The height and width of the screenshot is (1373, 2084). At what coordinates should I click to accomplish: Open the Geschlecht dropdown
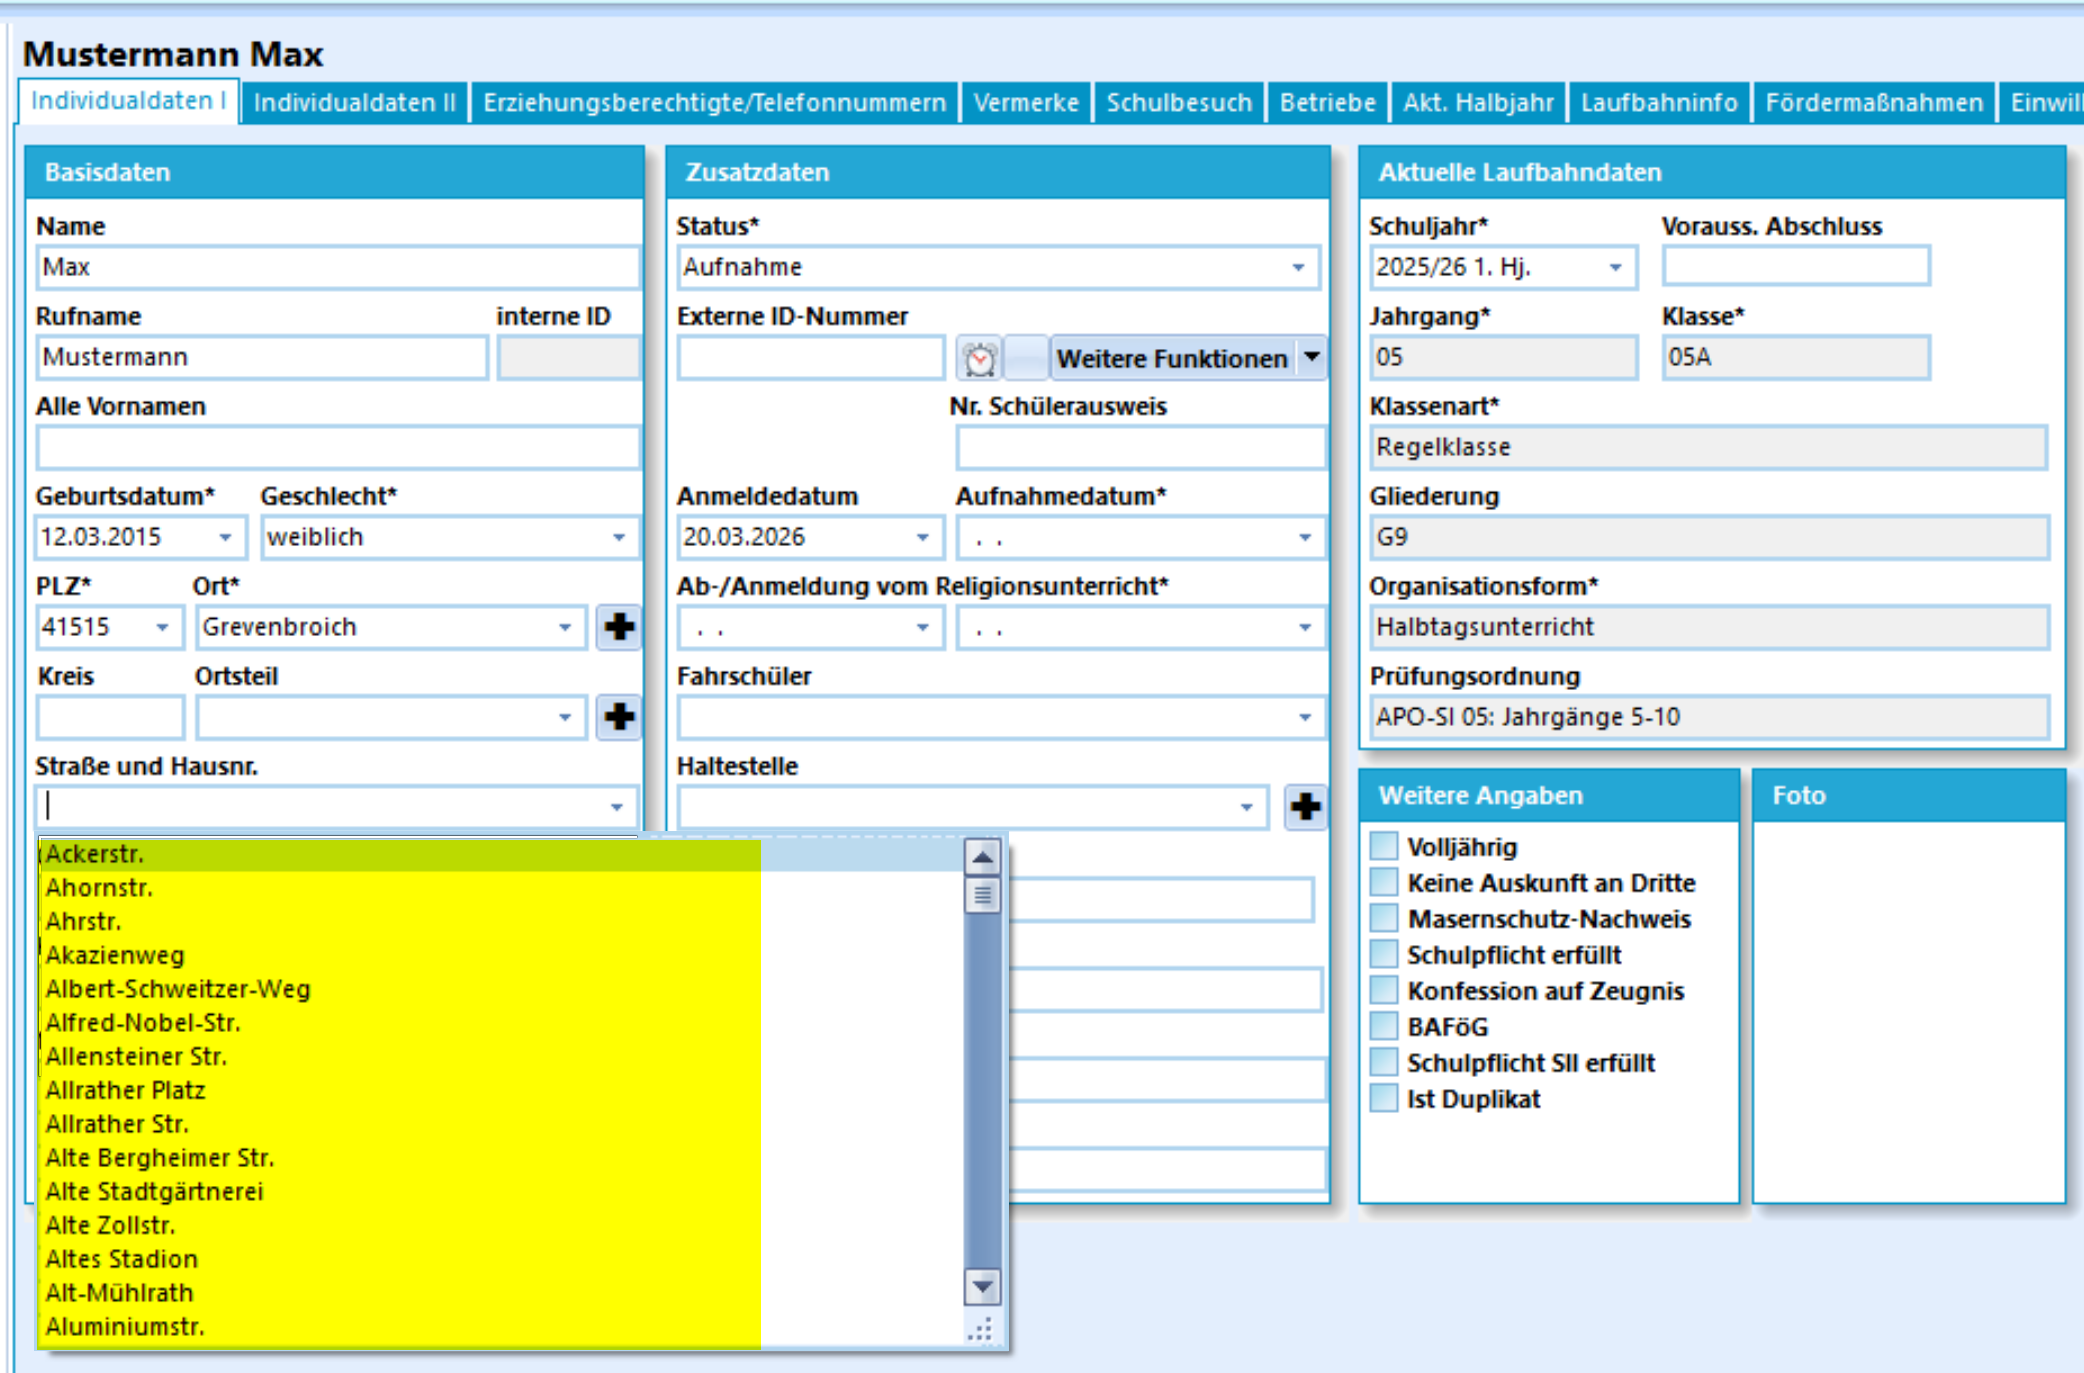619,538
